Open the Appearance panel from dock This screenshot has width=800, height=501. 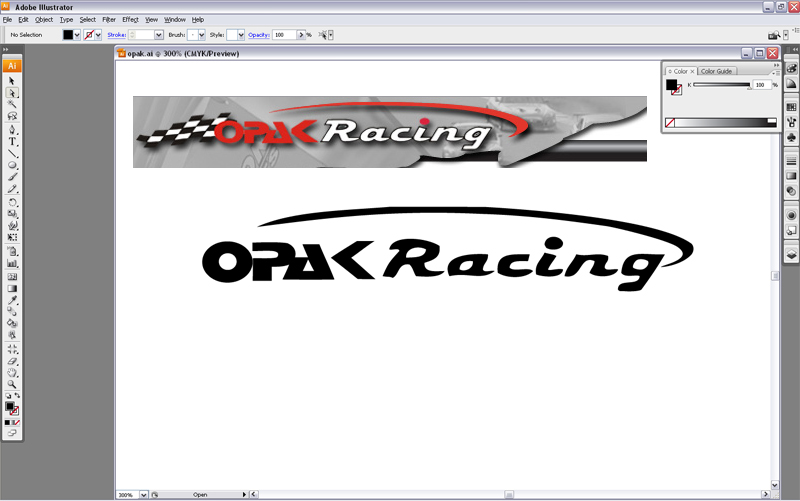tap(791, 215)
